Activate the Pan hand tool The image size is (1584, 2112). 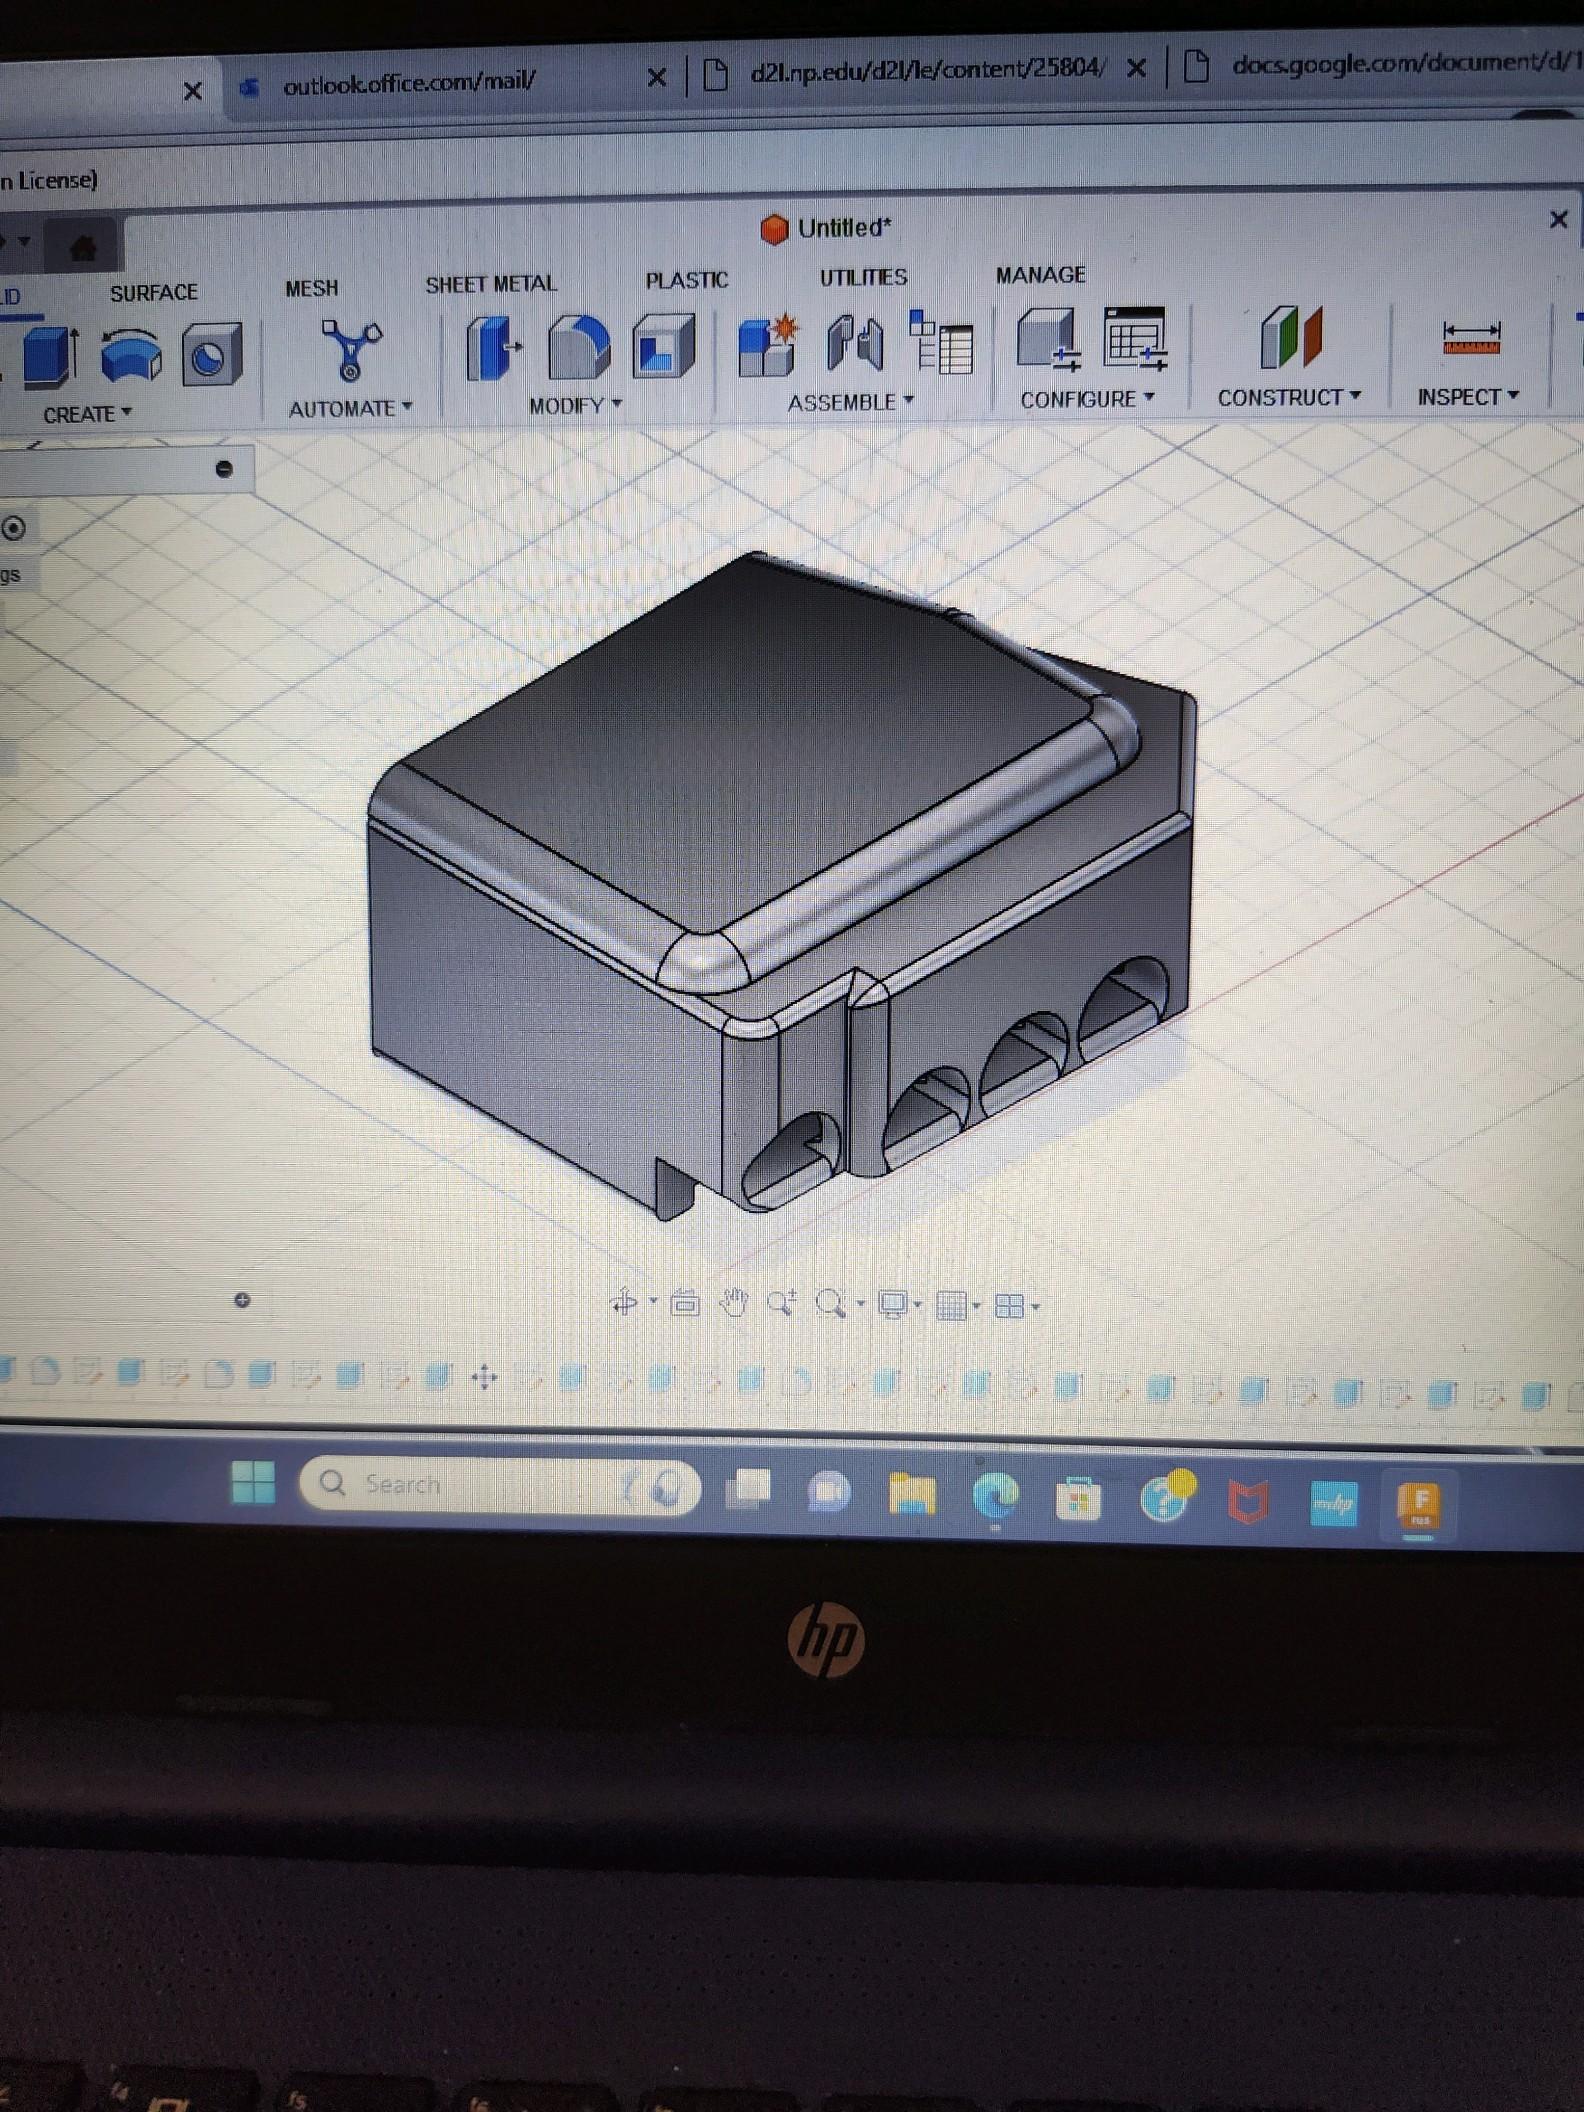(x=734, y=1303)
